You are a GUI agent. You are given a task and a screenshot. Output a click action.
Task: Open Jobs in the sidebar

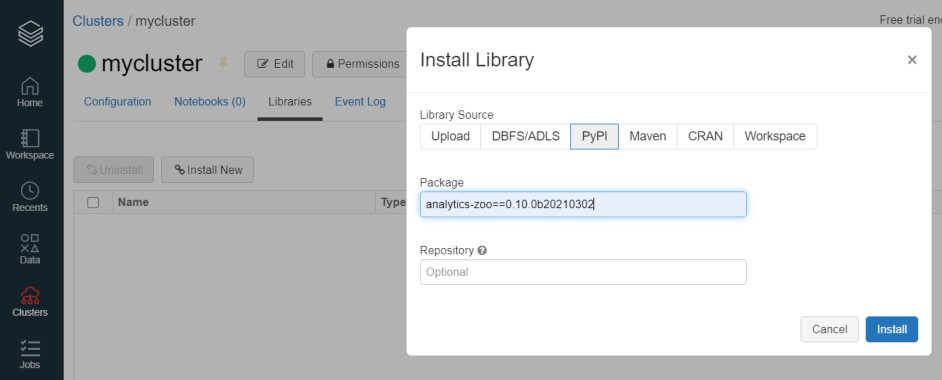tap(30, 354)
